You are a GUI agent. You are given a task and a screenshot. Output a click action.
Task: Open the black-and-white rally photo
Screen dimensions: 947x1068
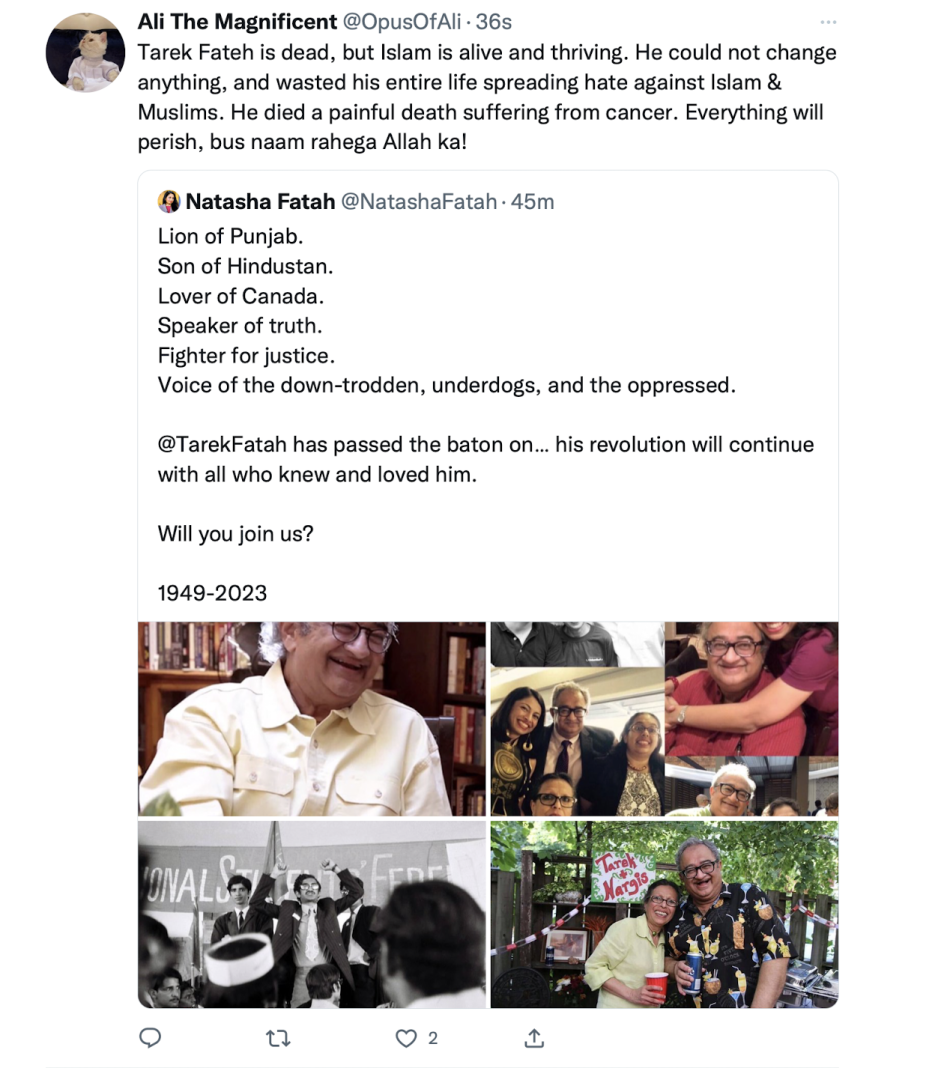311,914
